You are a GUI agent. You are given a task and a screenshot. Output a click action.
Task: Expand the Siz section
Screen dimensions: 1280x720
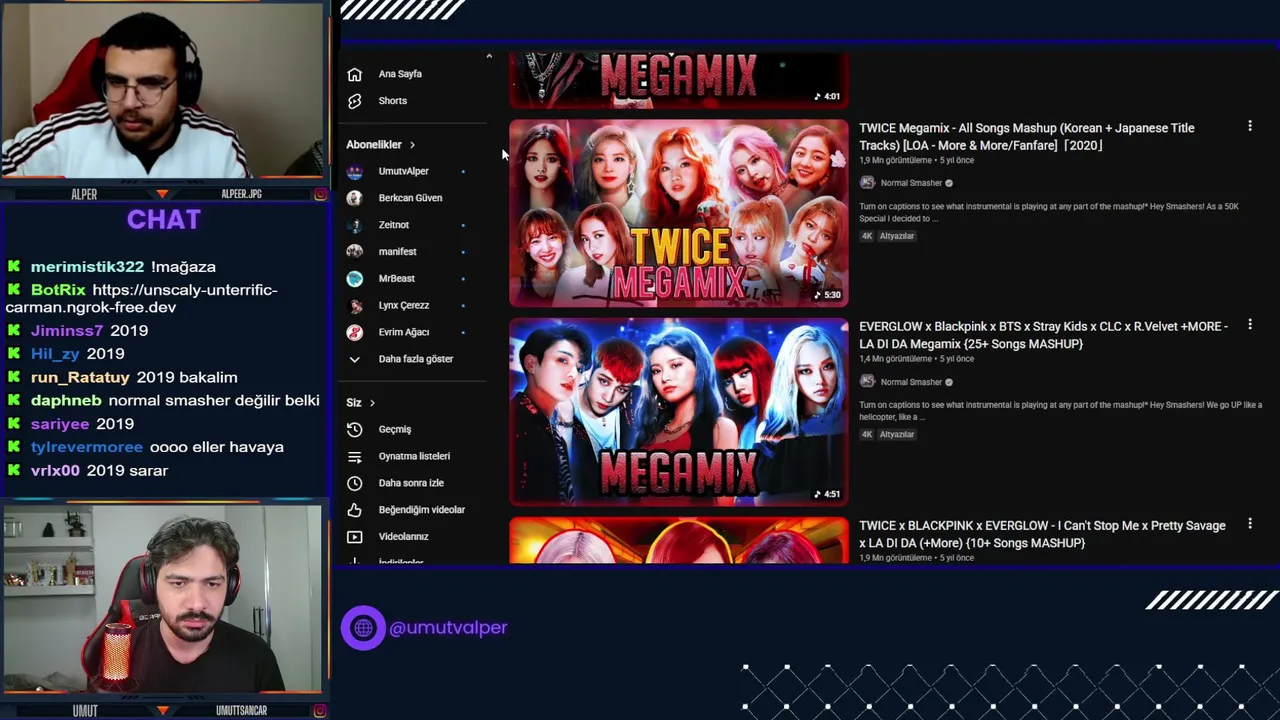coord(361,403)
